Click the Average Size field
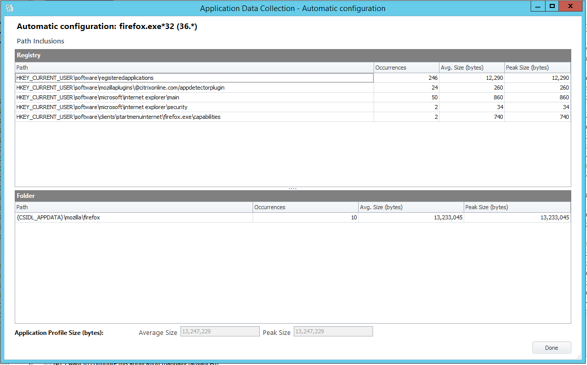The image size is (587, 365). coord(220,332)
